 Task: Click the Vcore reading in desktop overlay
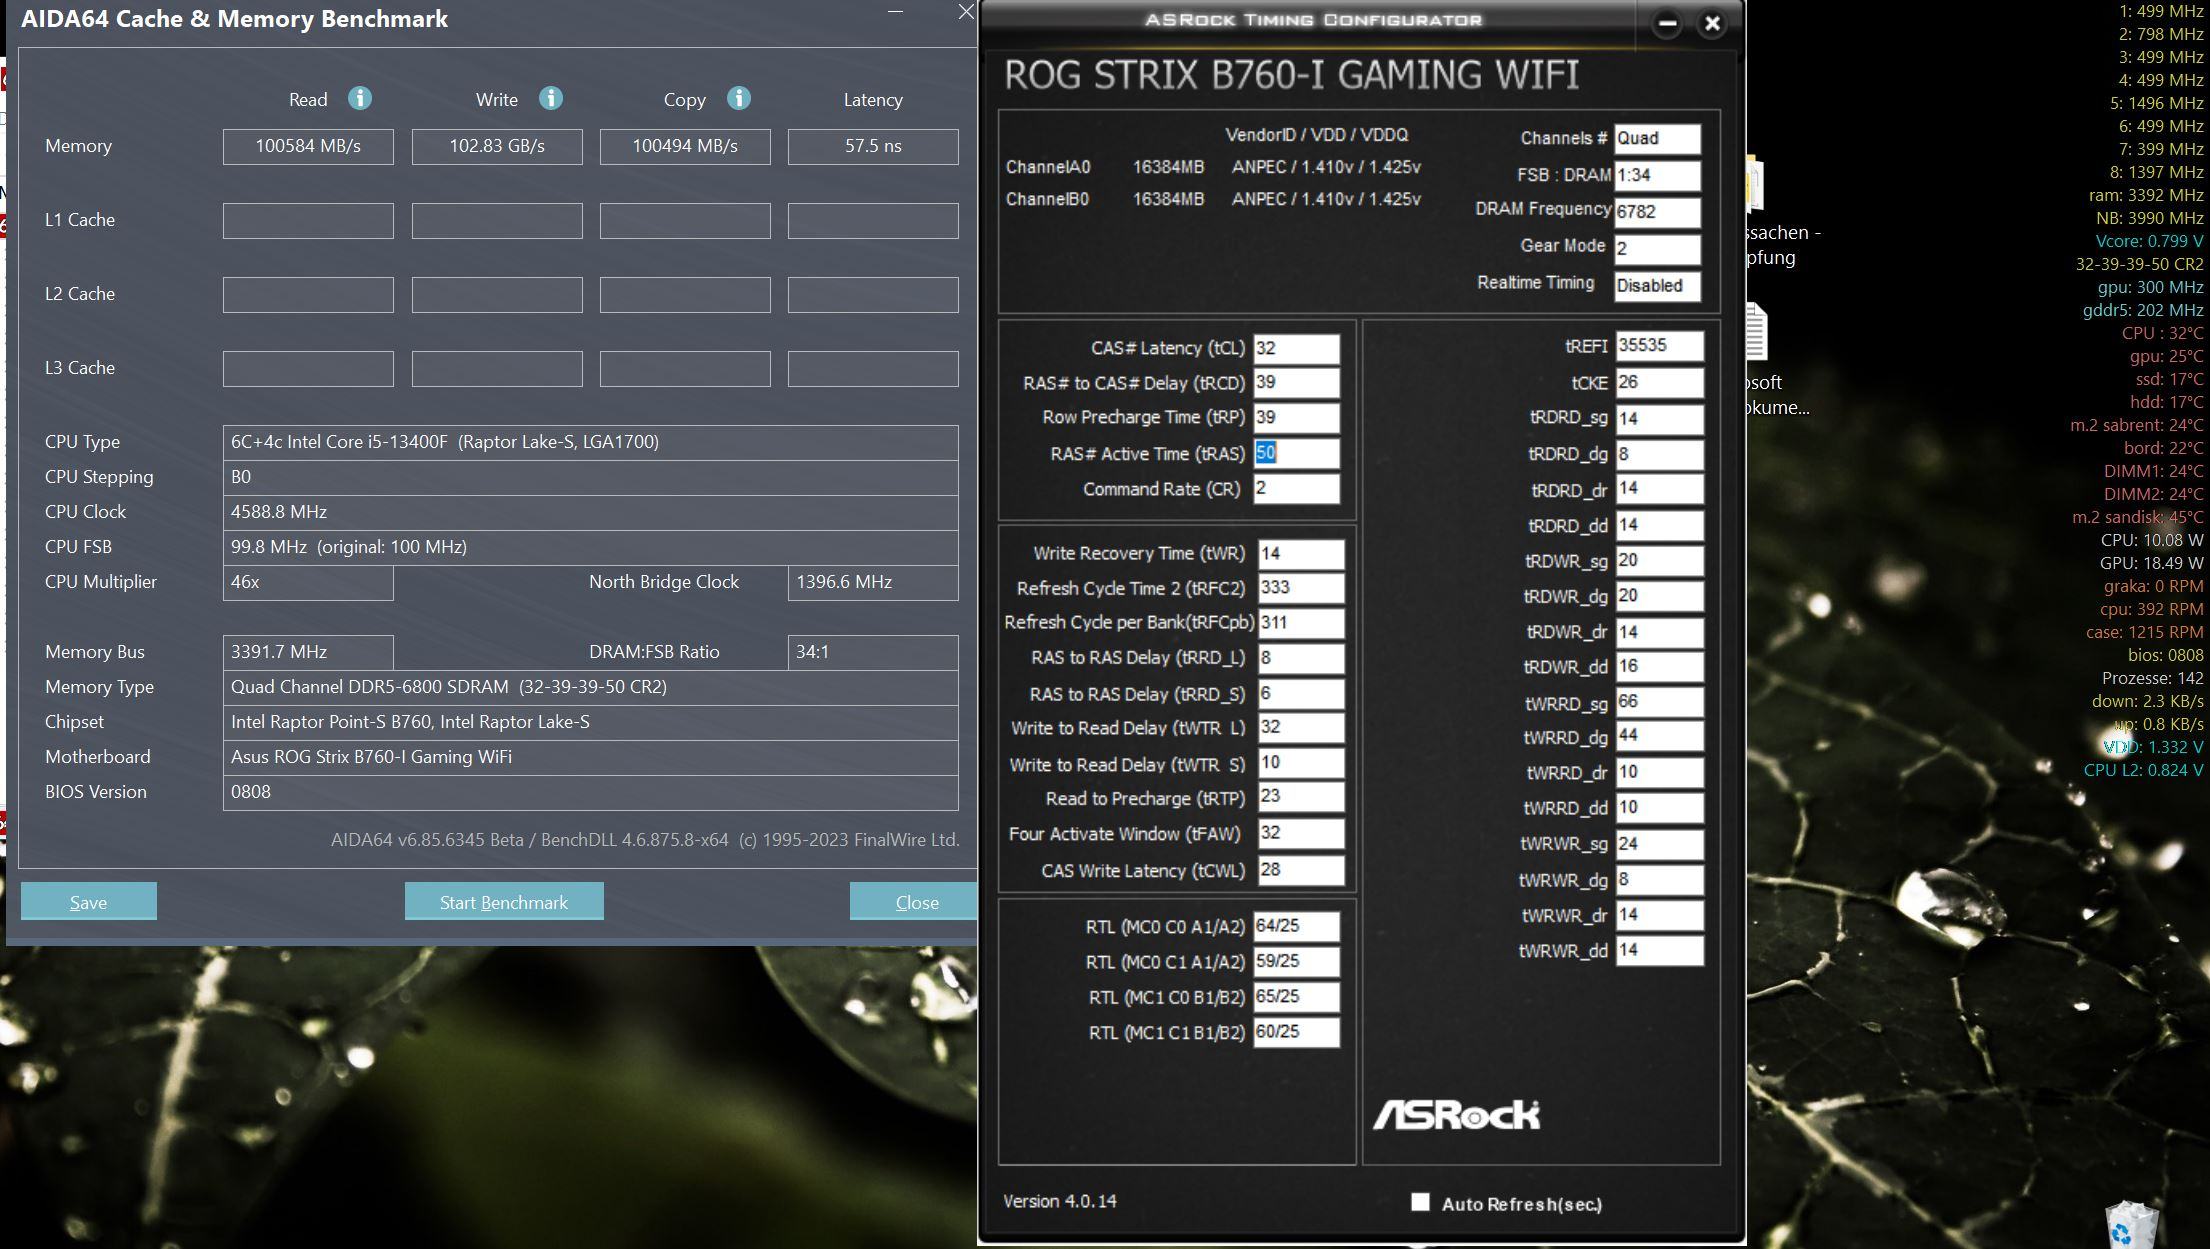pyautogui.click(x=2149, y=241)
